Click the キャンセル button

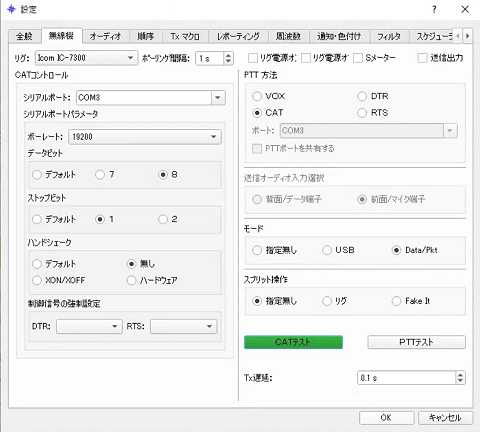(x=445, y=418)
